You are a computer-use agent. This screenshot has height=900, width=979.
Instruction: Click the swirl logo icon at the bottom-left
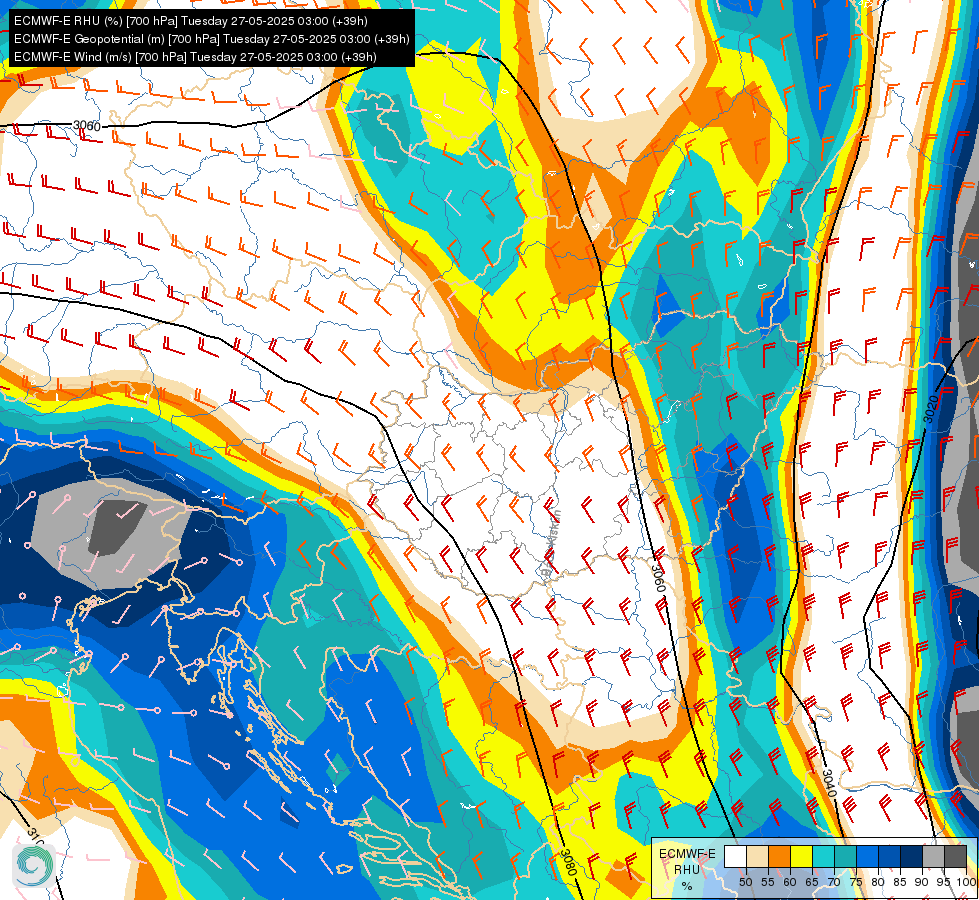[x=34, y=864]
